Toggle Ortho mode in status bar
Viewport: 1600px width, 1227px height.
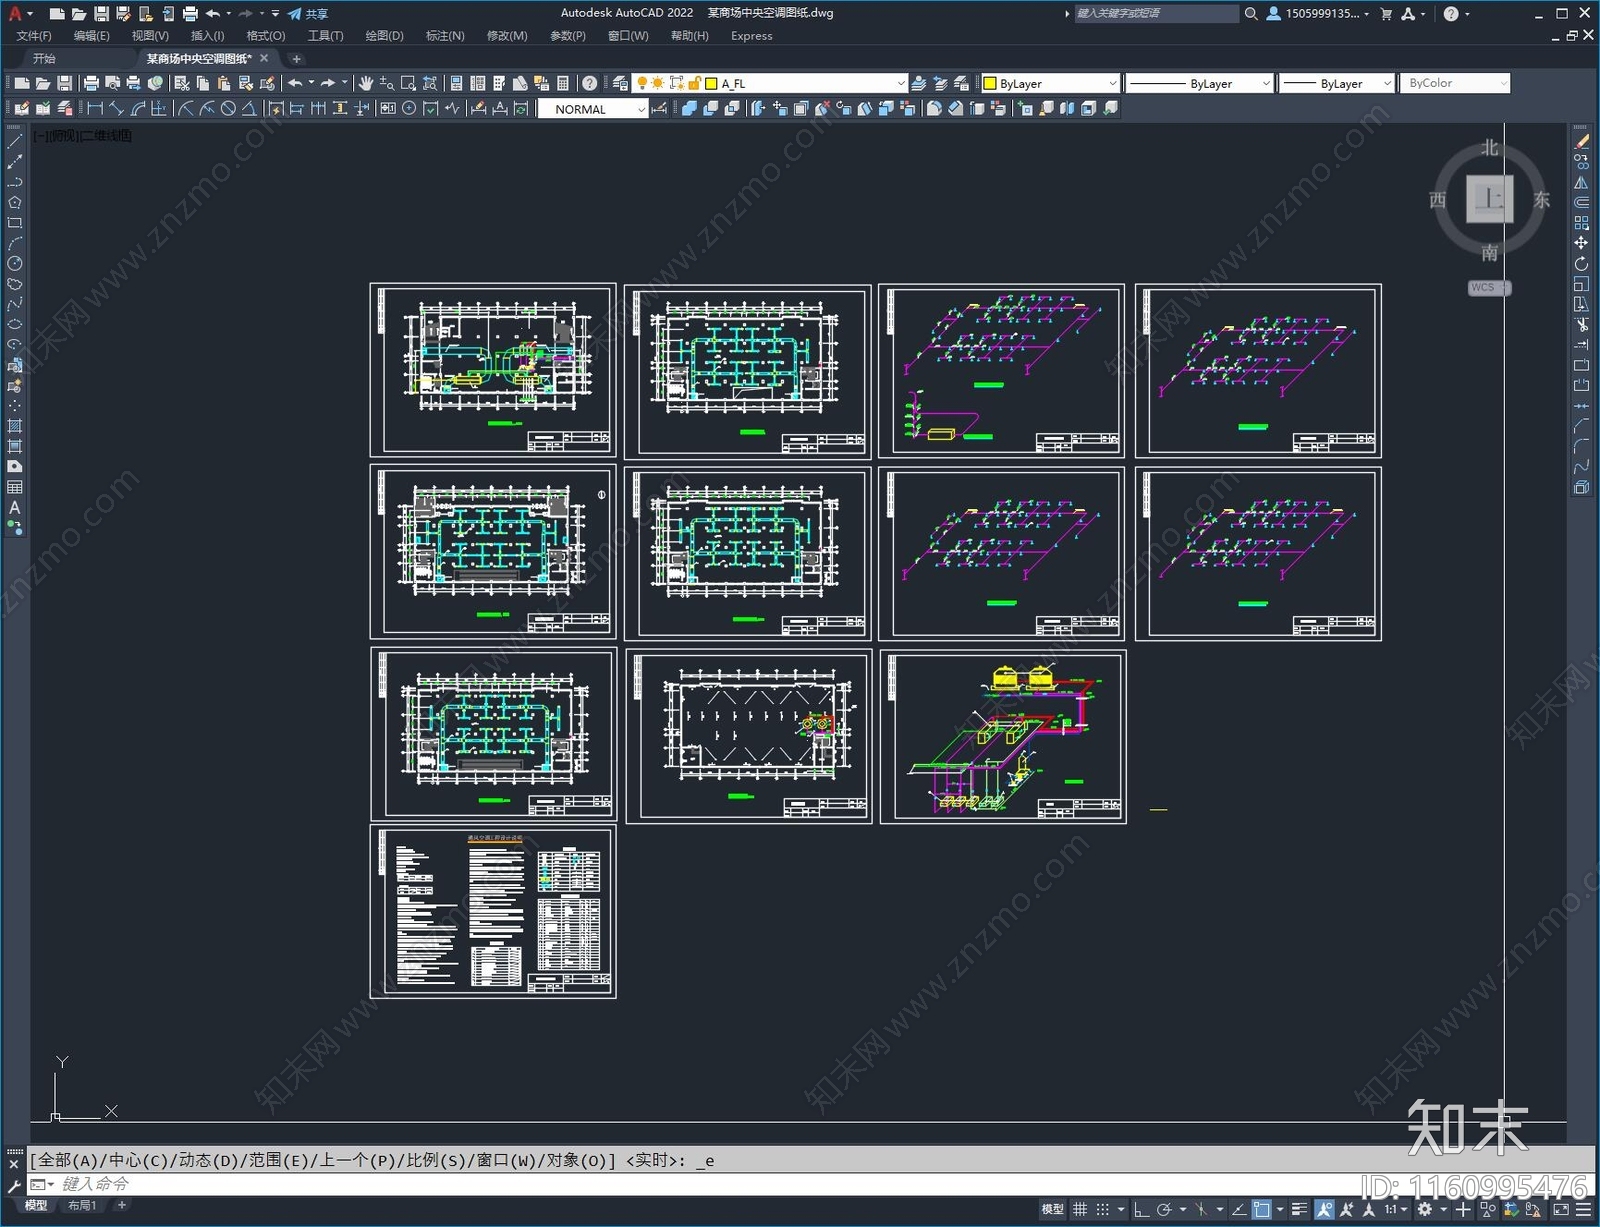coord(1141,1209)
